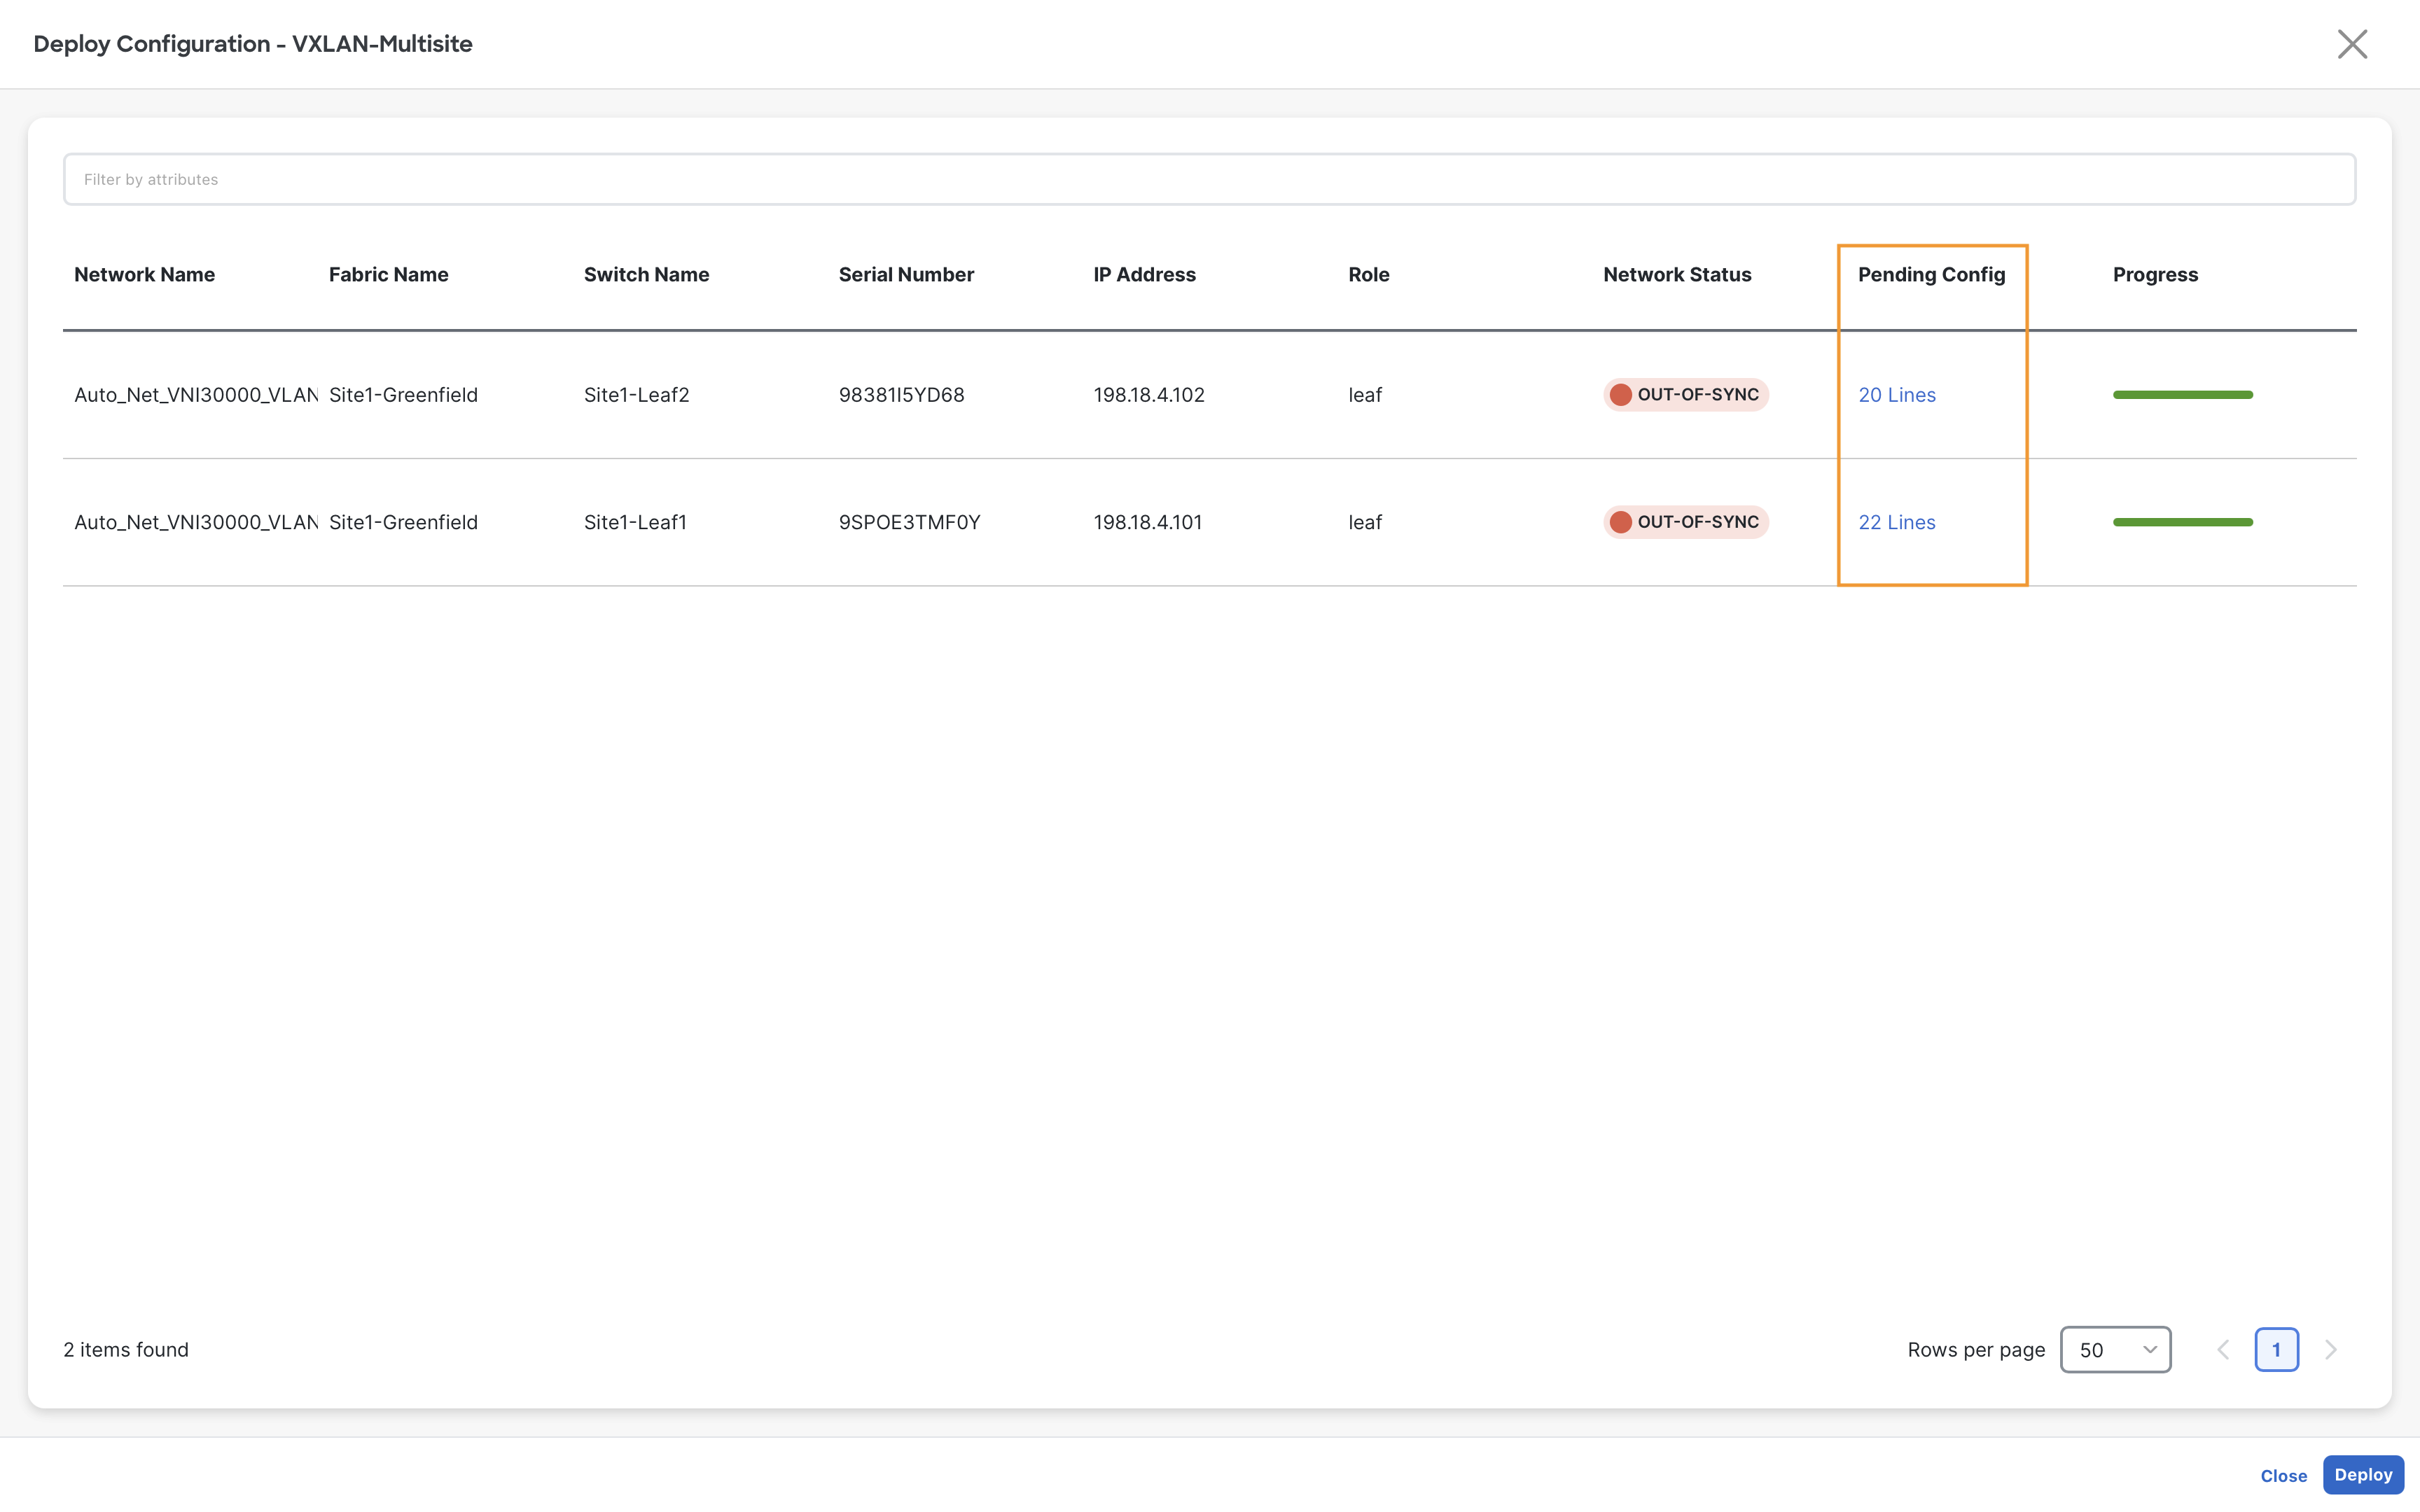Select the Site1-Leaf2 switch name cell
This screenshot has height=1512, width=2420.
point(636,395)
